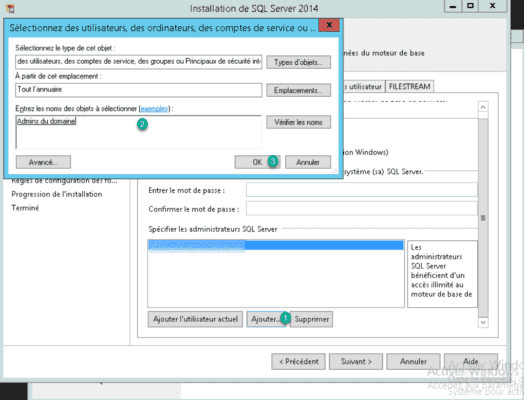Screen dimensions: 524x400
Task: Click the scroll down arrow of the config pane
Action: coord(483,322)
